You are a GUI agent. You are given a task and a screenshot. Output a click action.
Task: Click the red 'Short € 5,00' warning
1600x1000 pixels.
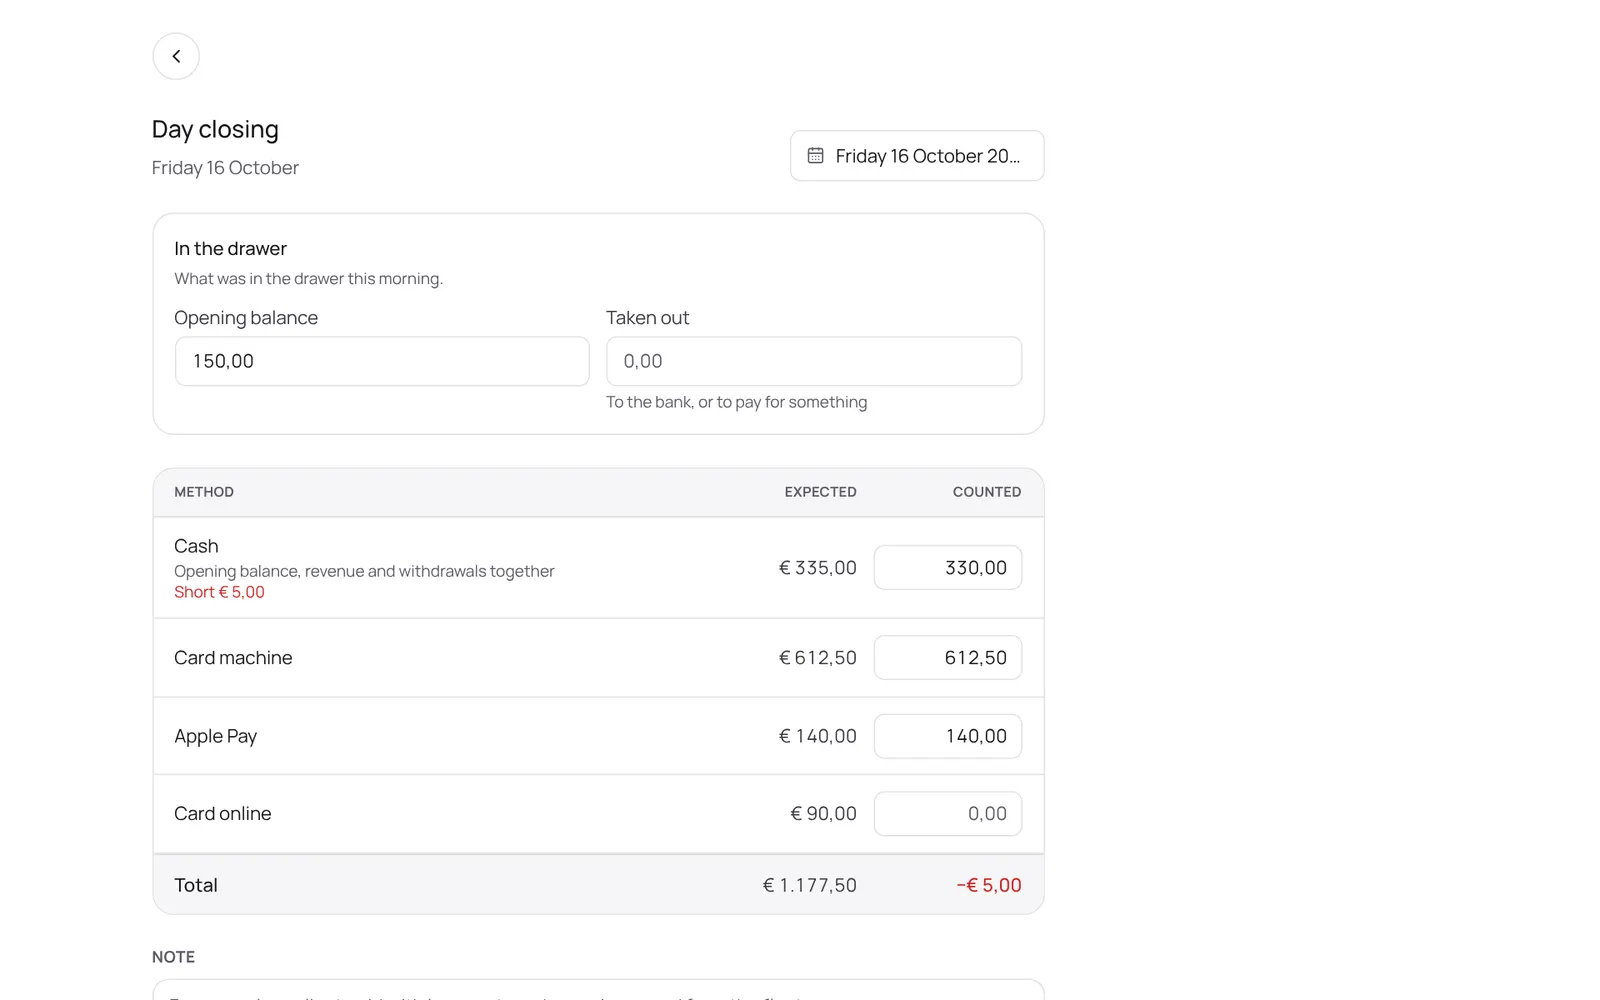[219, 592]
